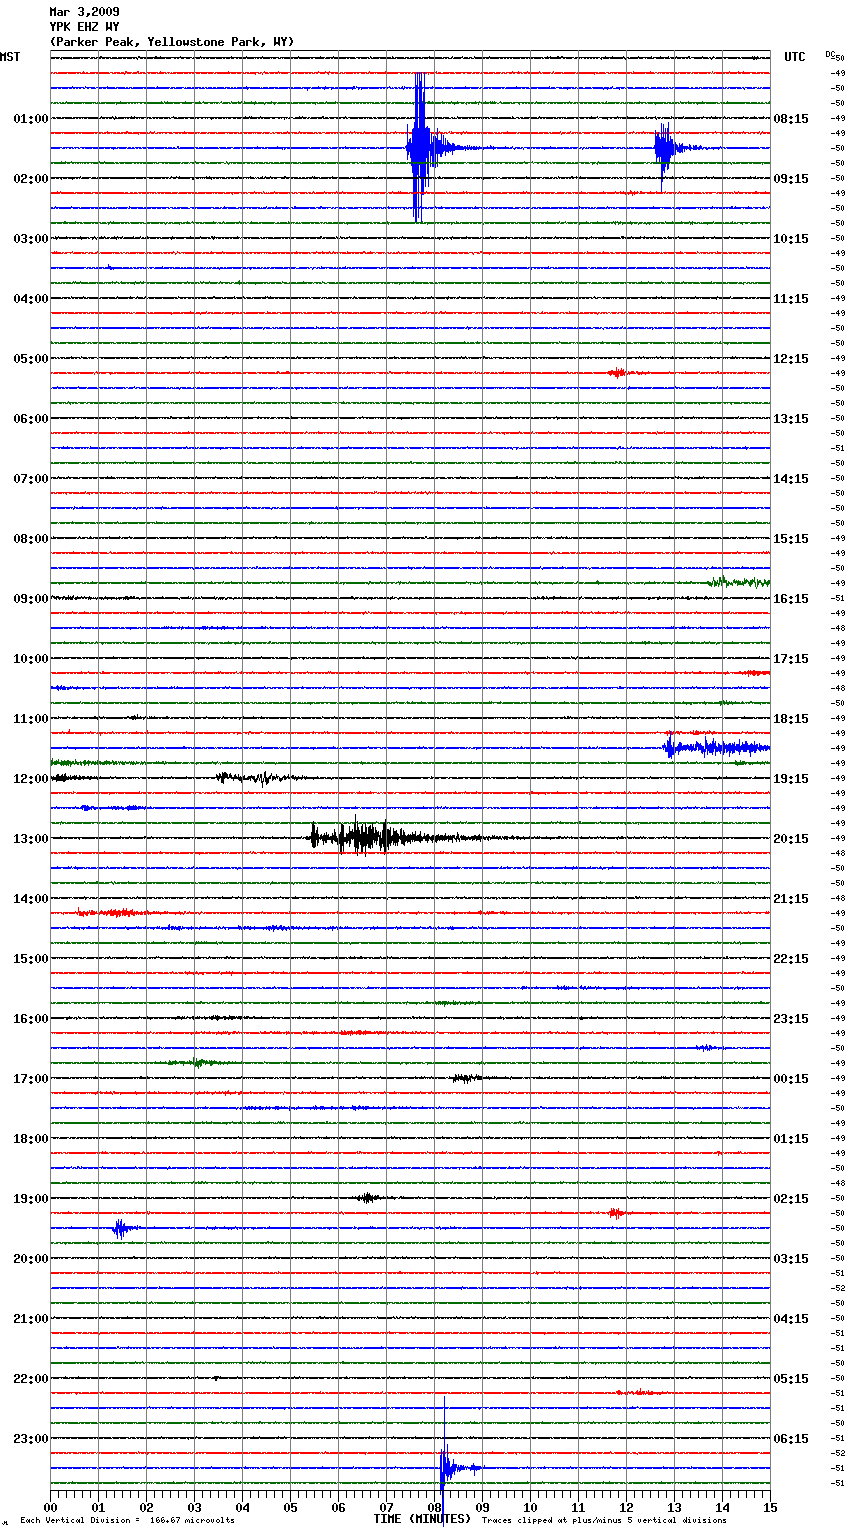850x1534 pixels.
Task: Click the 05:00 MST time label
Action: 31,359
